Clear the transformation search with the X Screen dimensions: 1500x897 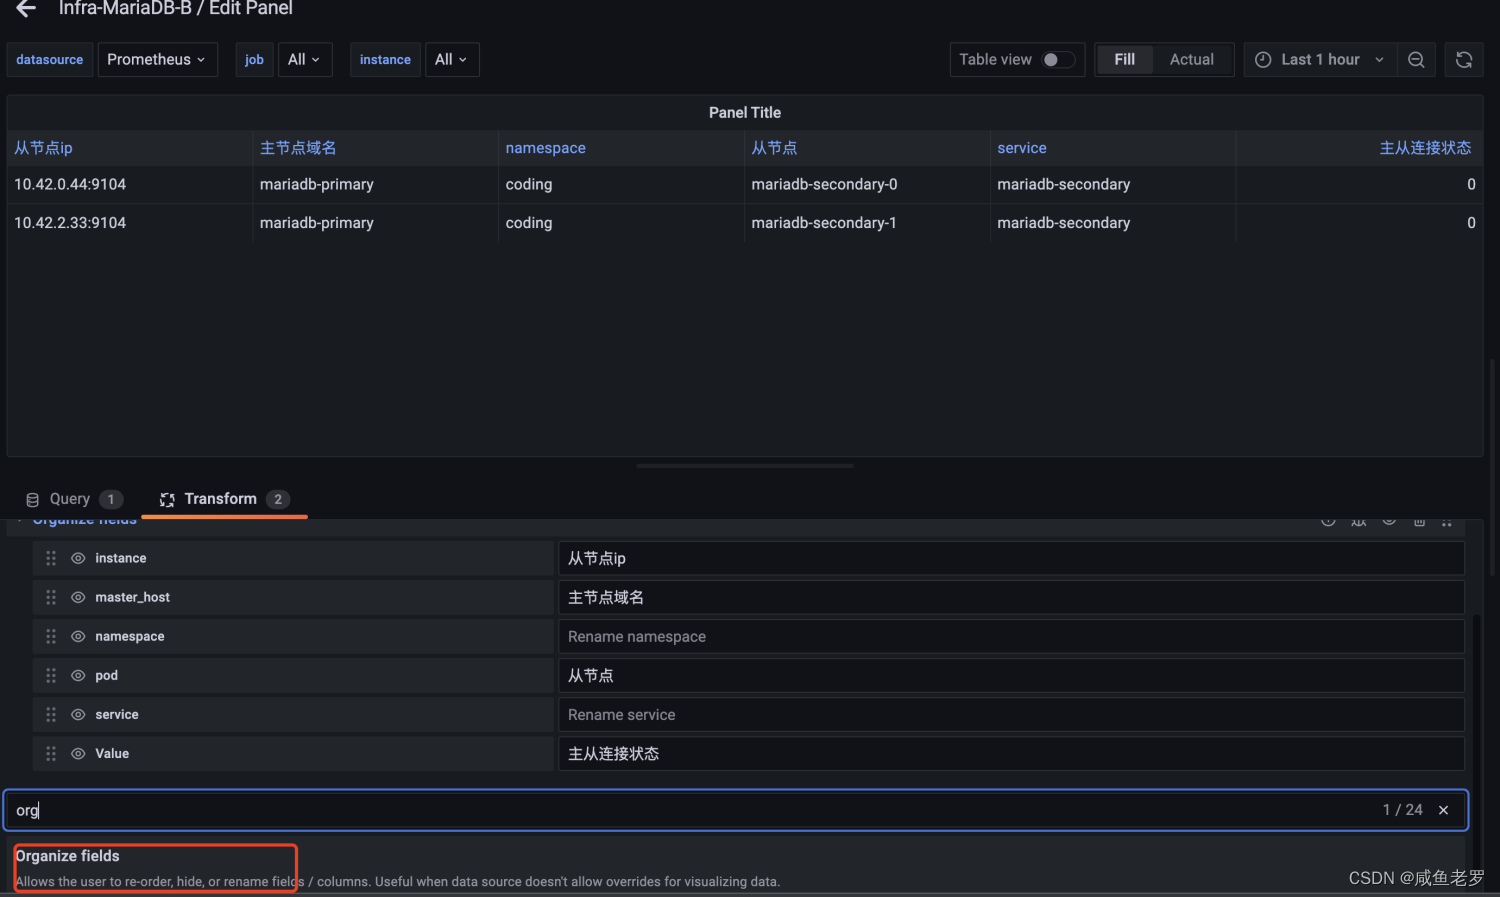(1443, 810)
